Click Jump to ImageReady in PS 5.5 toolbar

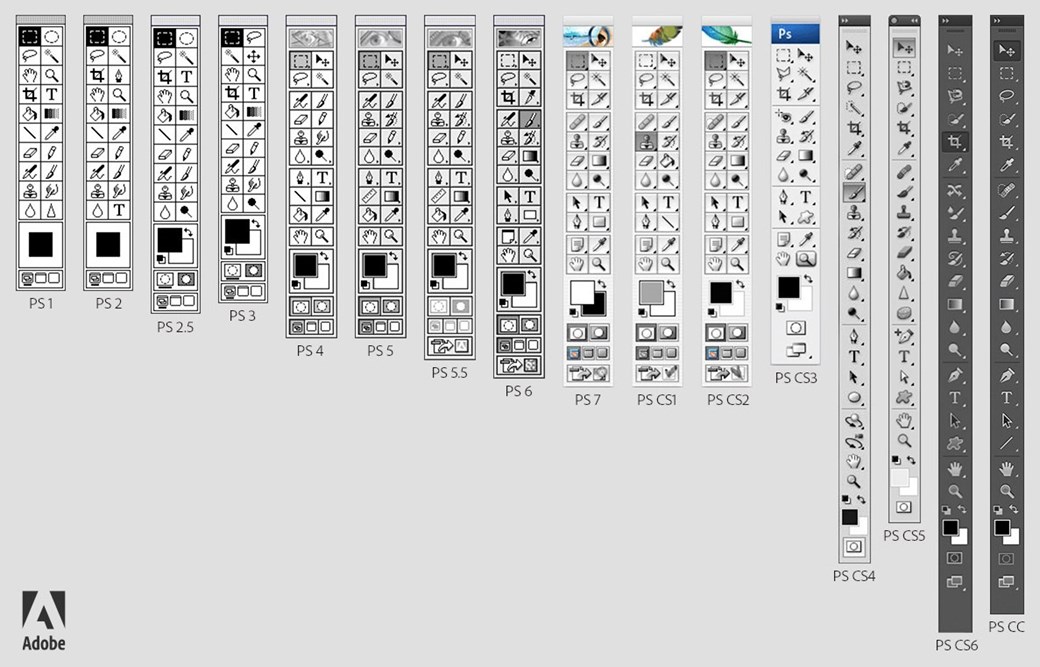[450, 345]
